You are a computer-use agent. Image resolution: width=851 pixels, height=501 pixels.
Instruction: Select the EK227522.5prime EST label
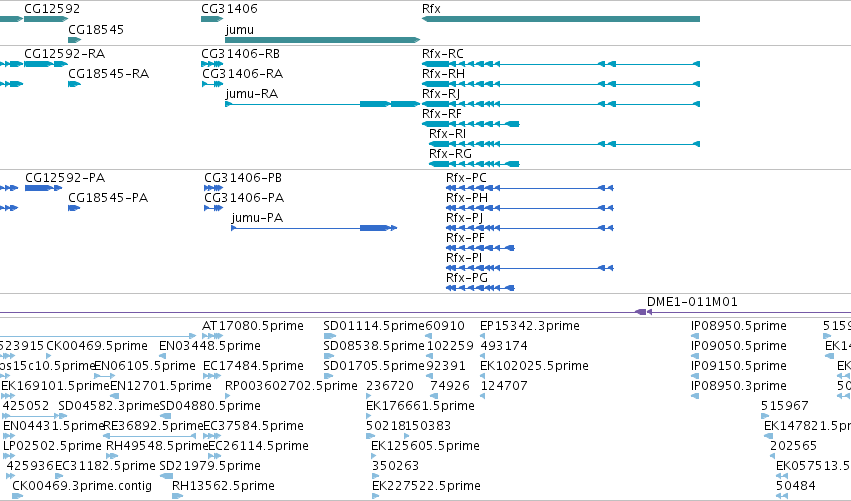pyautogui.click(x=427, y=487)
